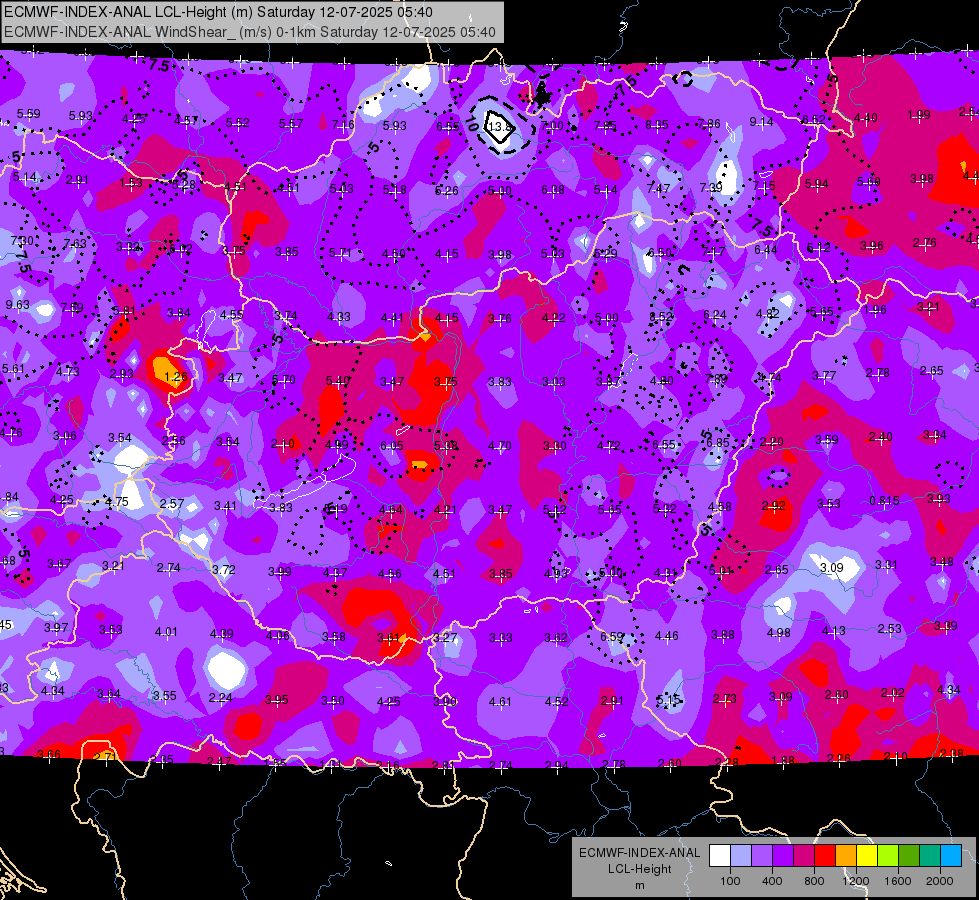Click the 1.99 wind shear value
The width and height of the screenshot is (979, 900).
coord(918,115)
